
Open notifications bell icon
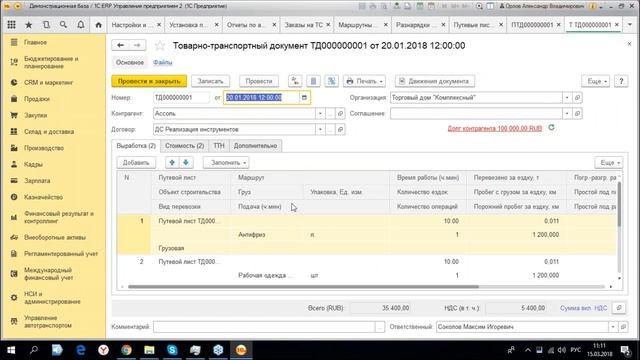pos(81,25)
